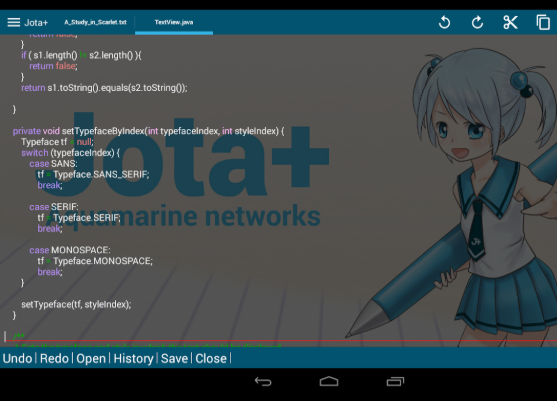Tap the redo arrow icon in top bar
Image resolution: width=557 pixels, height=401 pixels.
coord(477,22)
